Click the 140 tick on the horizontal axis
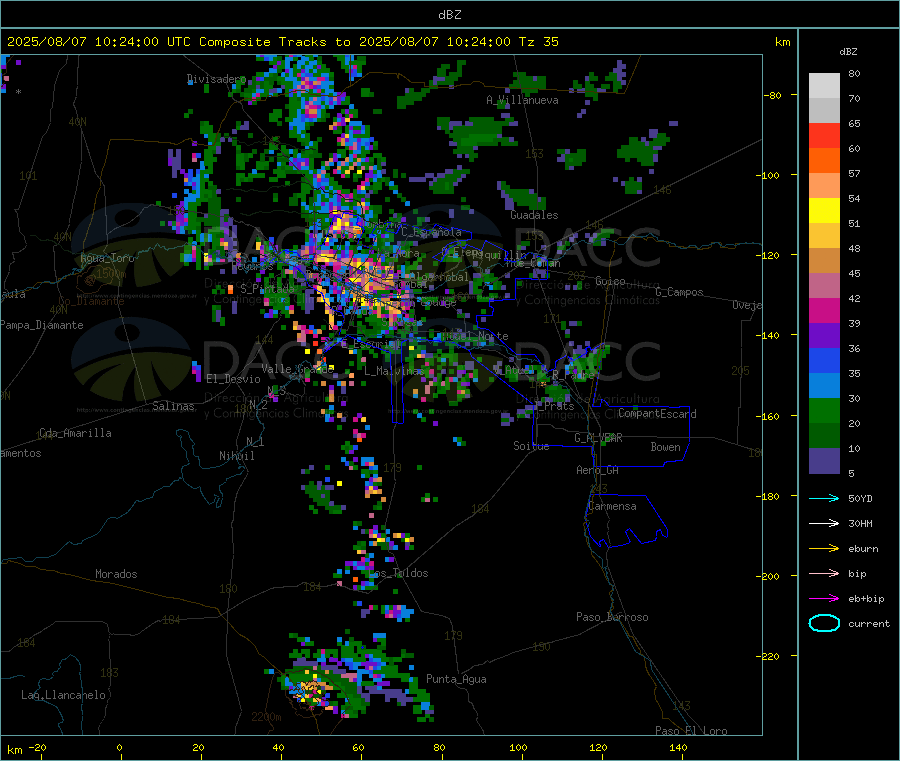Image resolution: width=900 pixels, height=761 pixels. point(678,747)
